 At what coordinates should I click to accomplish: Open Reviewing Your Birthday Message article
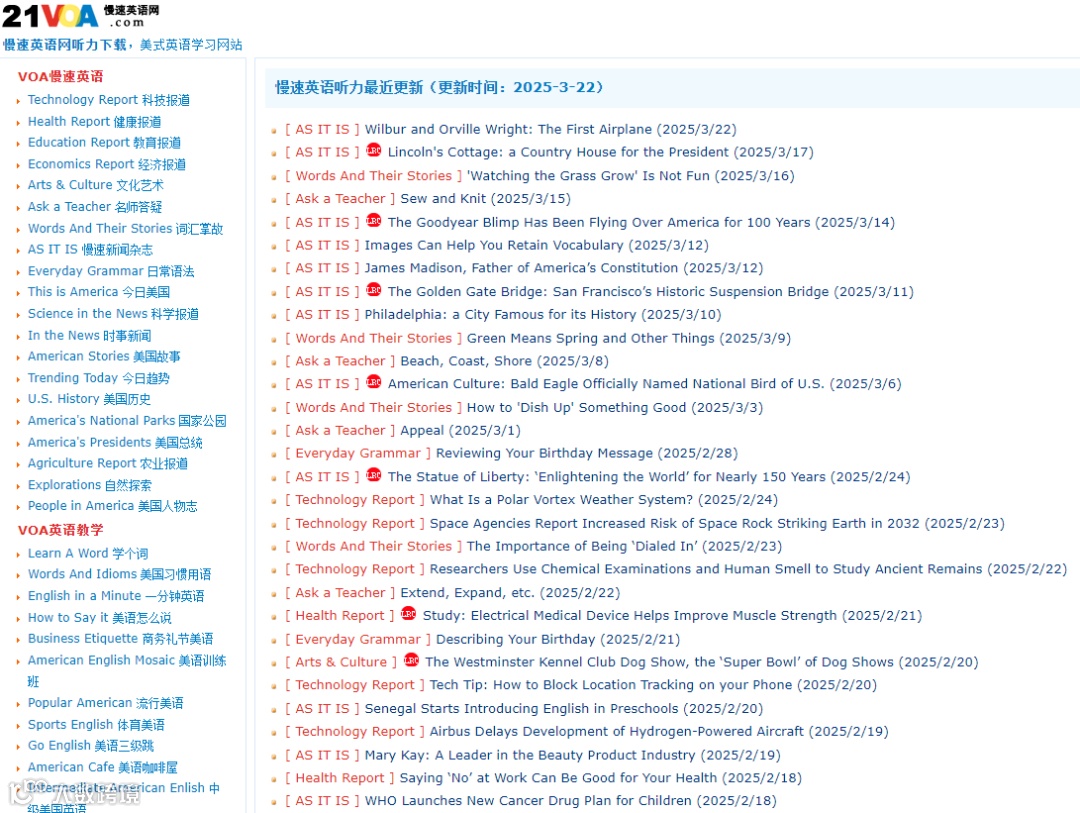(x=587, y=453)
